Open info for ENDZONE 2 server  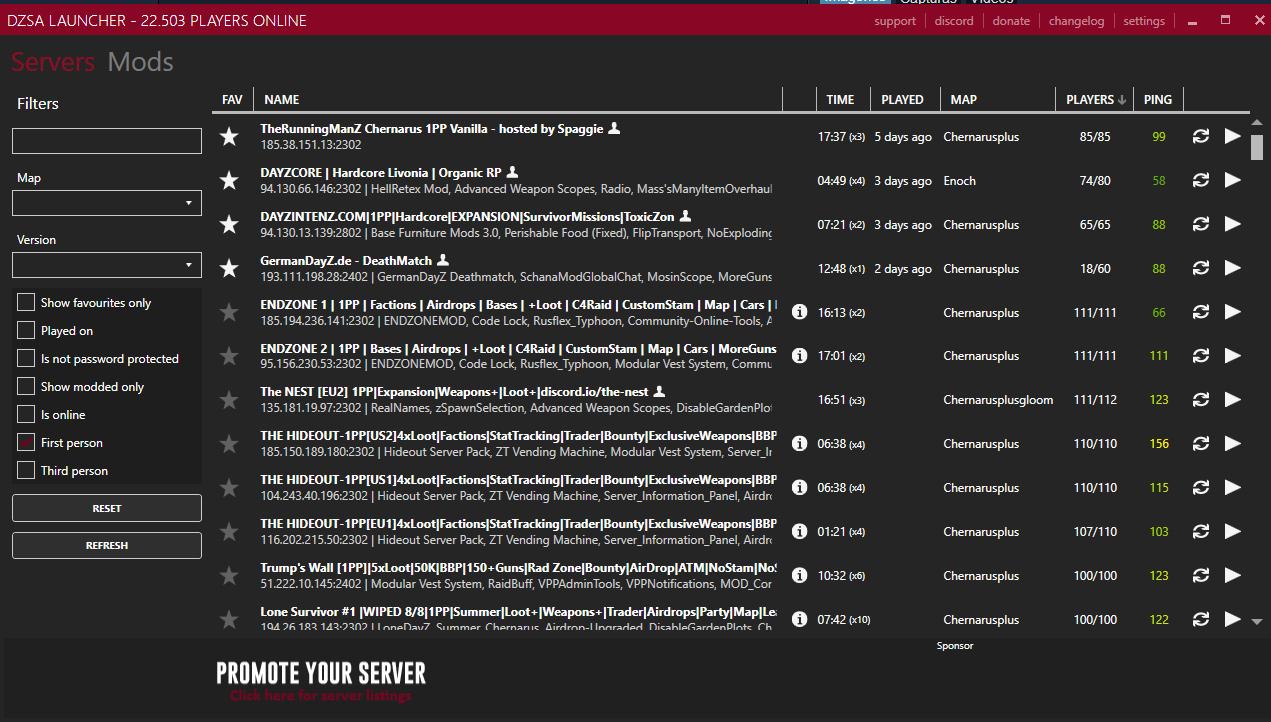(799, 355)
